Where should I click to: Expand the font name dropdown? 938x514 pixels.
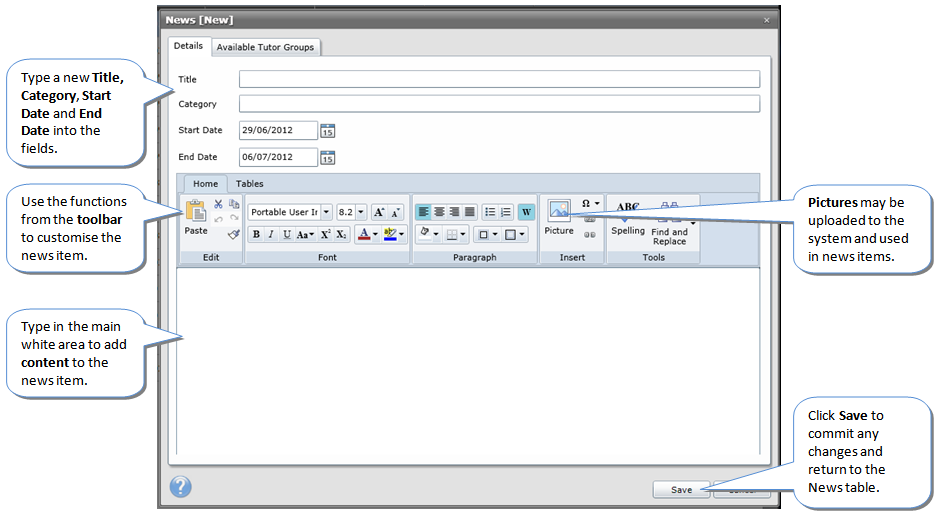327,212
